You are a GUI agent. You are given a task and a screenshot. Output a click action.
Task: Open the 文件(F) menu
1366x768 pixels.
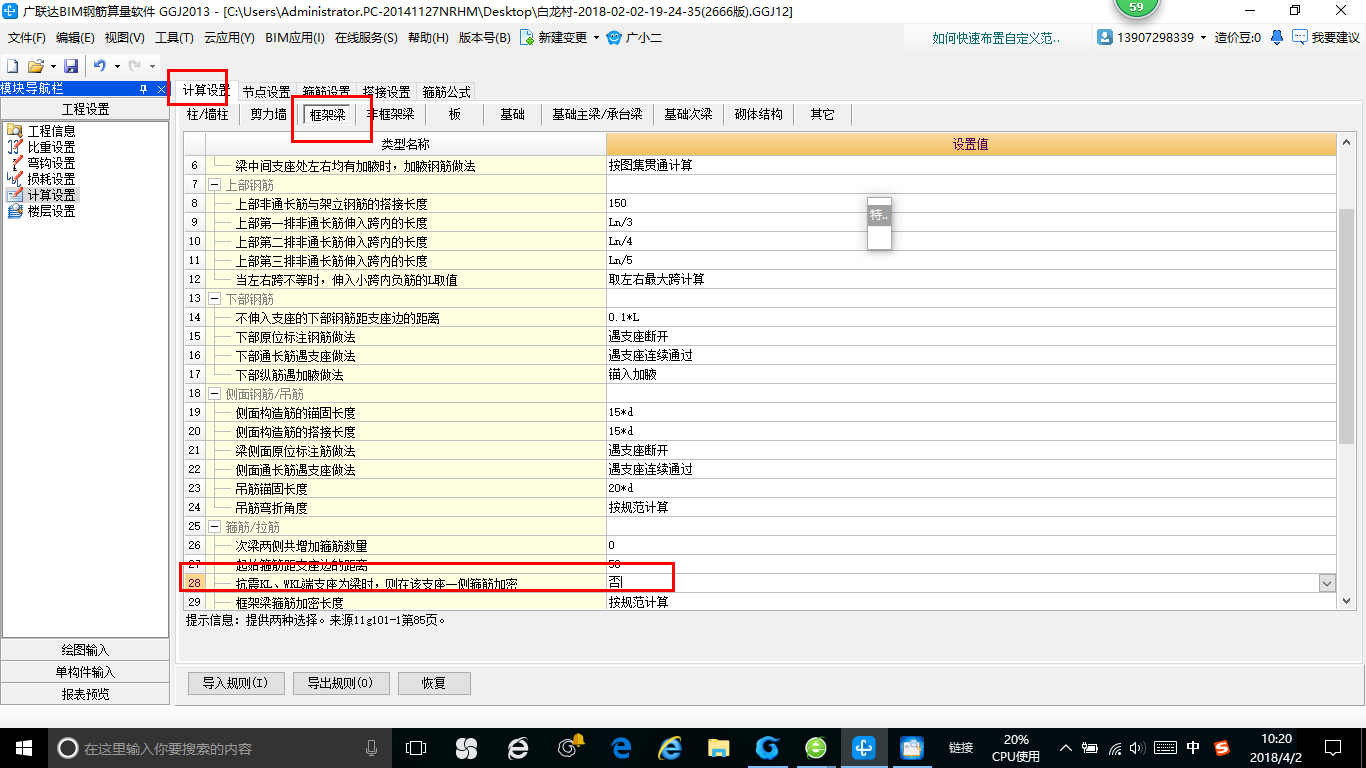coord(27,37)
